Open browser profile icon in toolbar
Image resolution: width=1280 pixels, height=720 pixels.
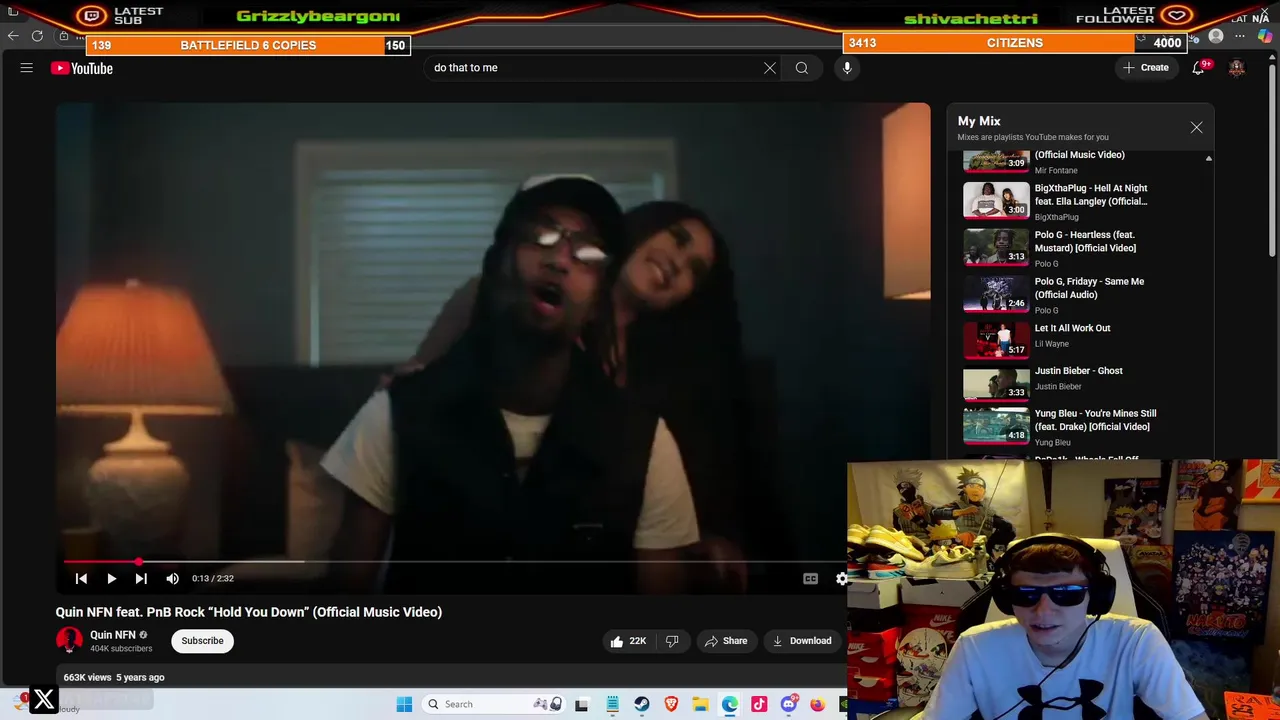[1216, 36]
